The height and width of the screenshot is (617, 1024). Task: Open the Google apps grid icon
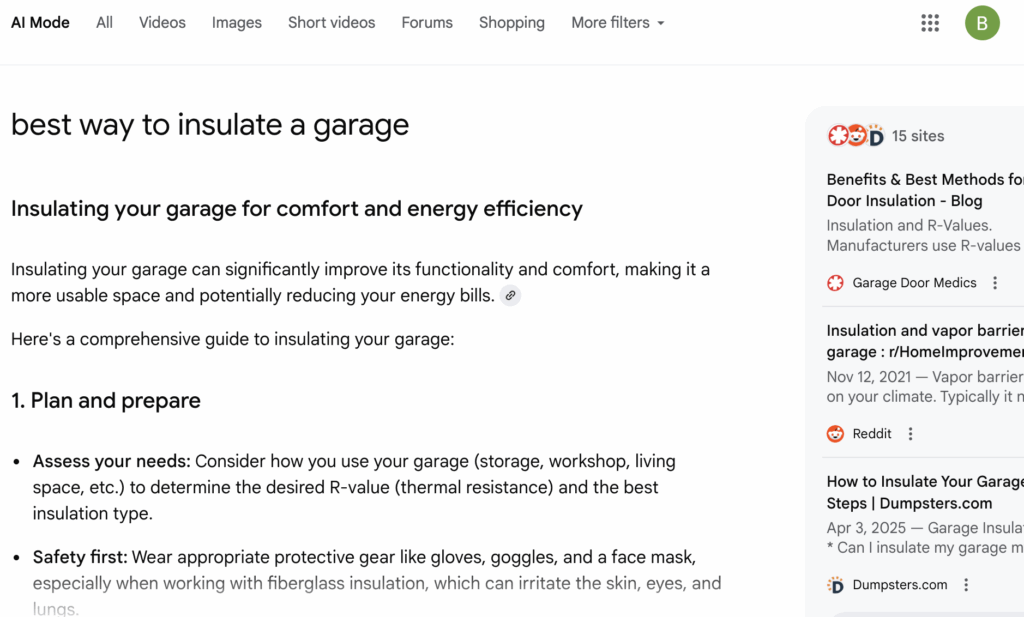coord(930,23)
